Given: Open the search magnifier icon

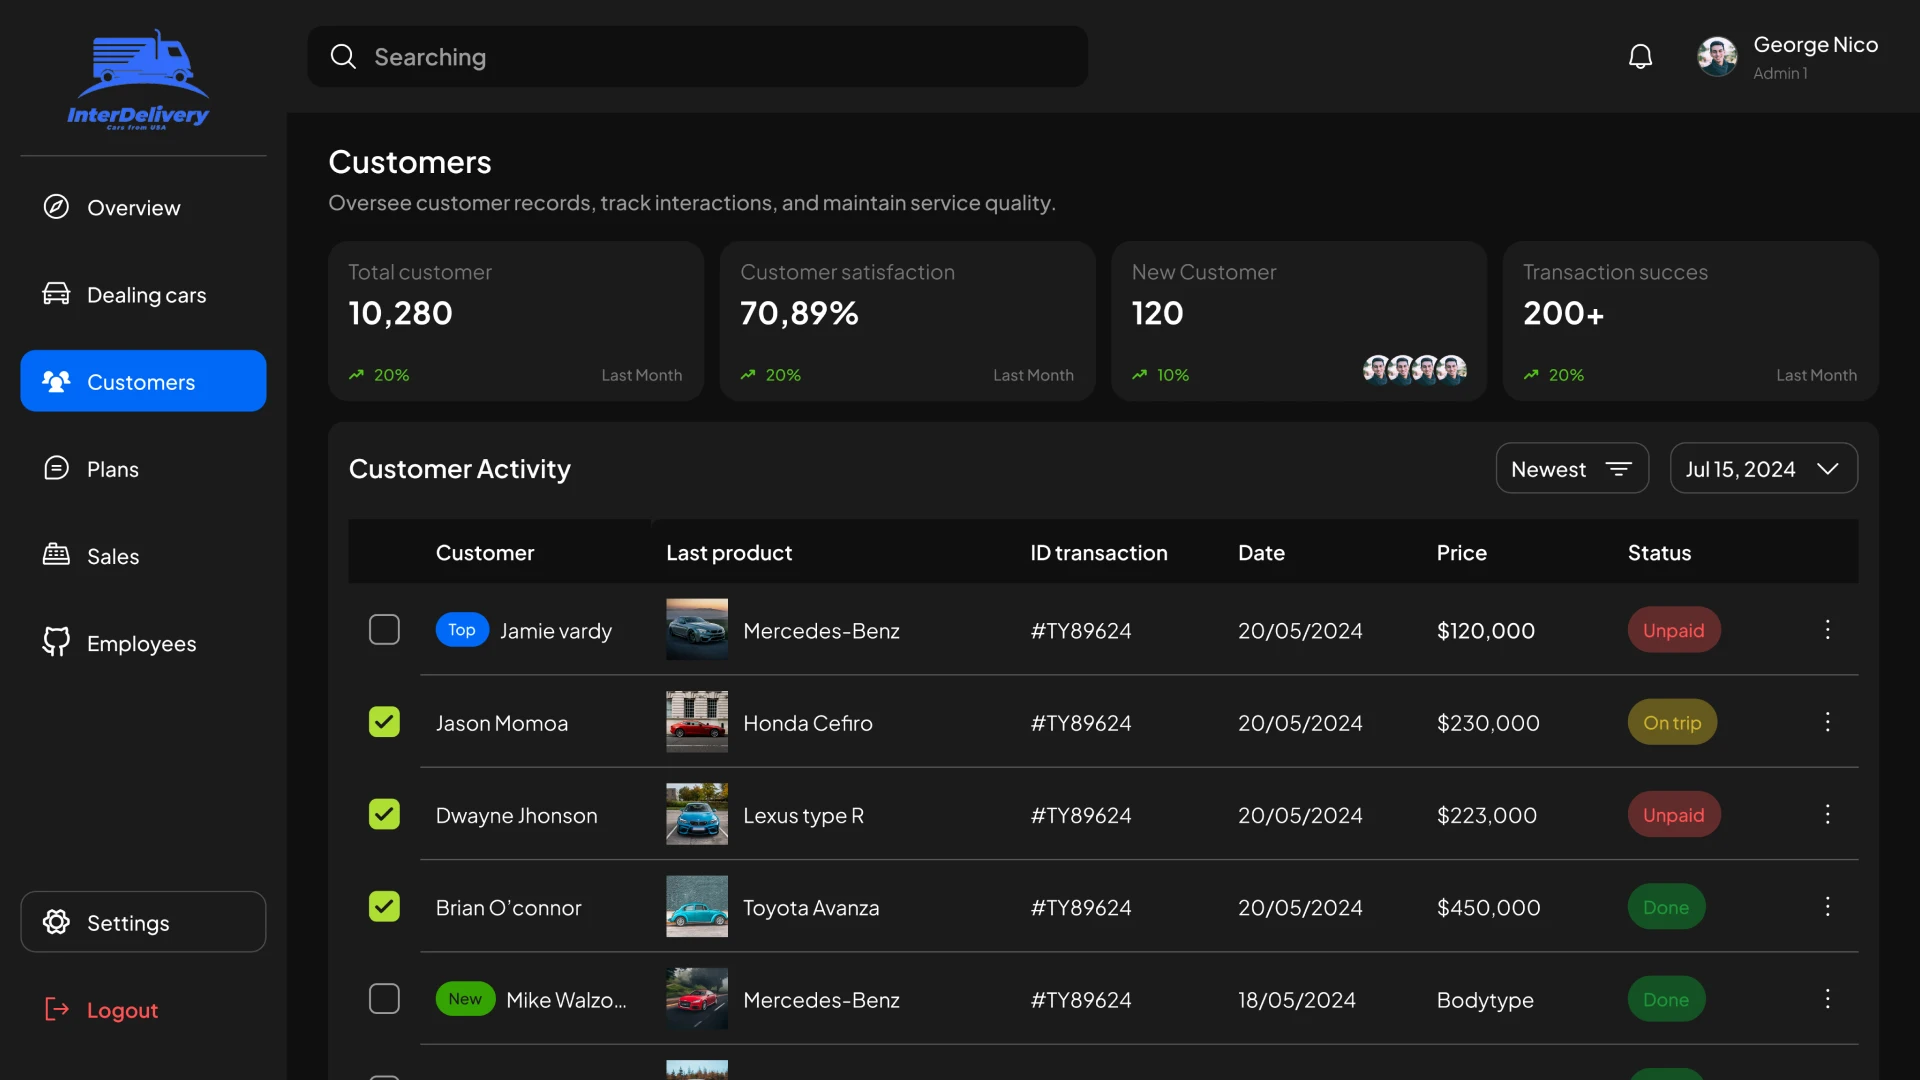Looking at the screenshot, I should point(343,56).
